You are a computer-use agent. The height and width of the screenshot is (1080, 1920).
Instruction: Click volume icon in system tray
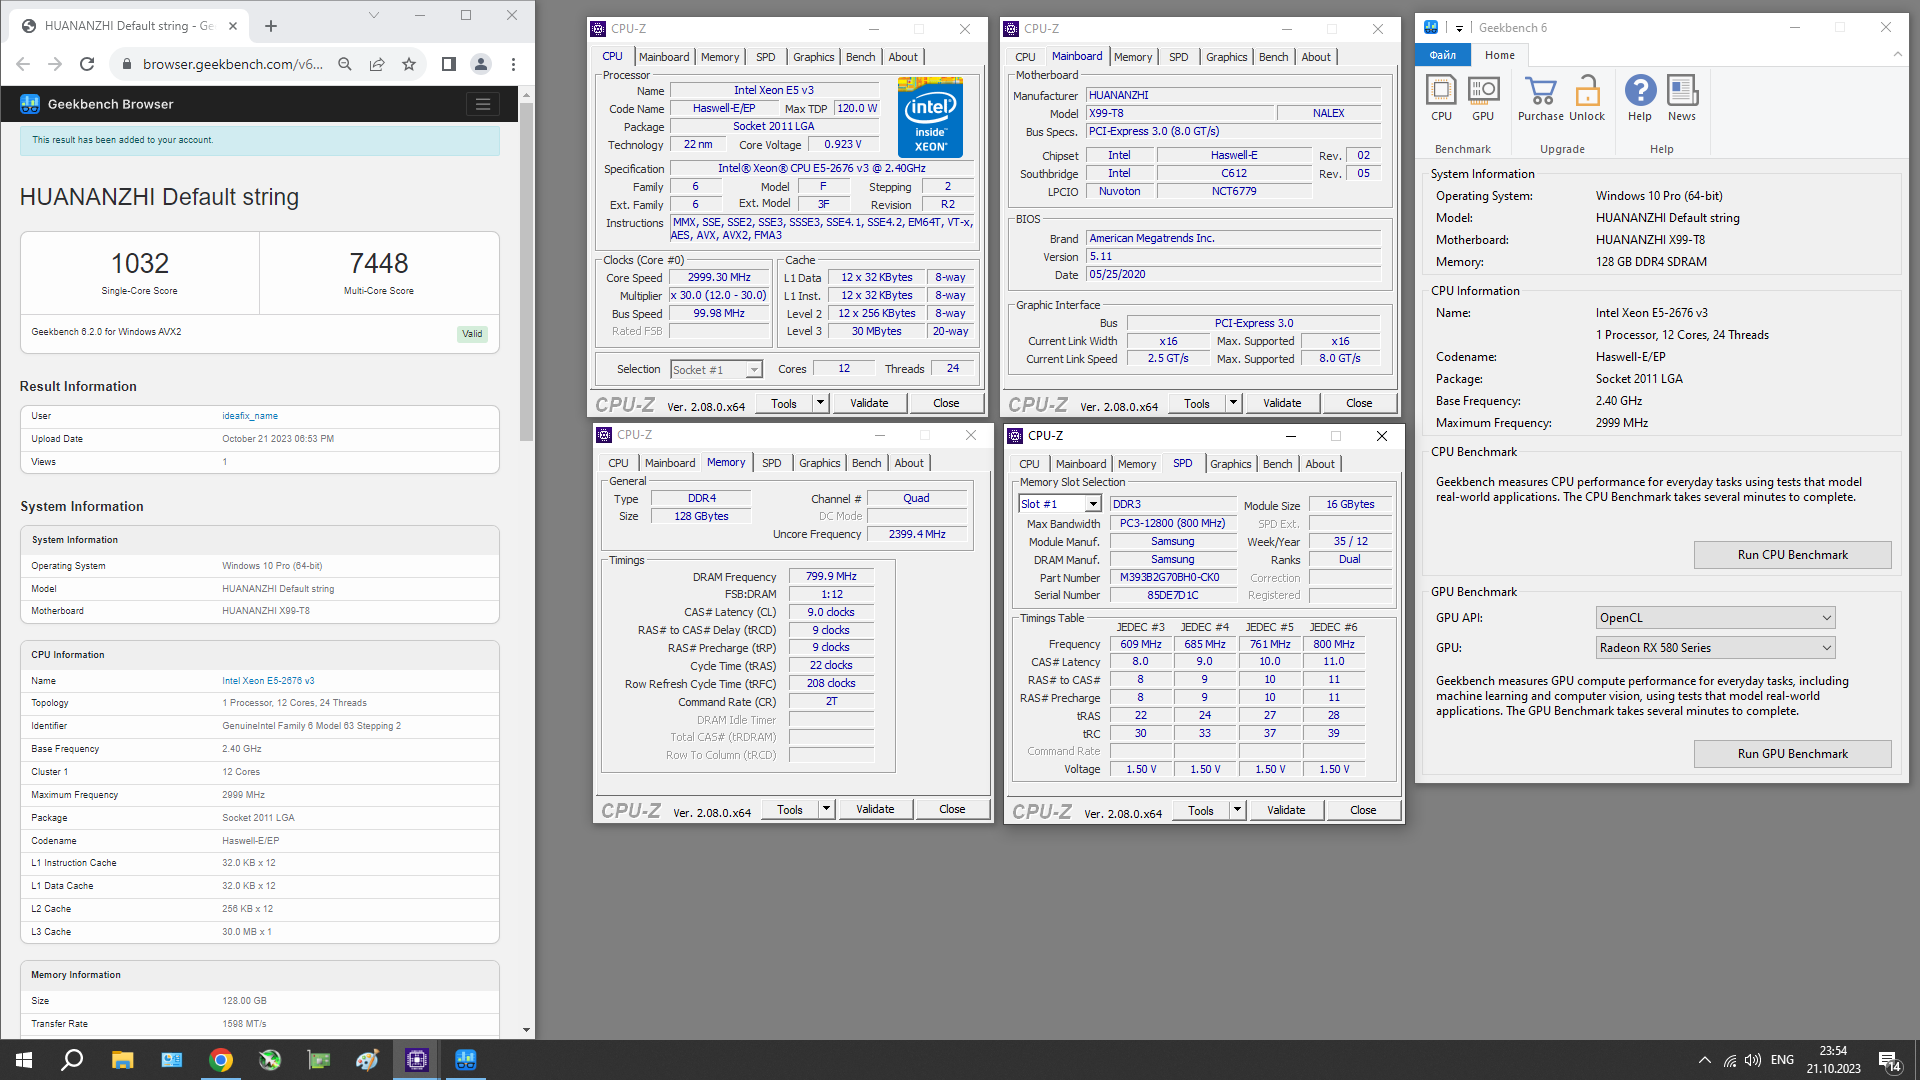point(1752,1060)
